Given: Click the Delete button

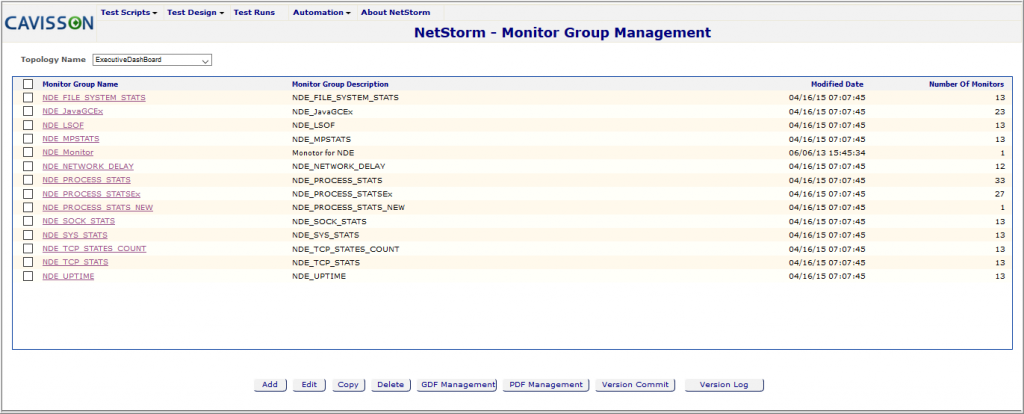Looking at the screenshot, I should point(391,385).
